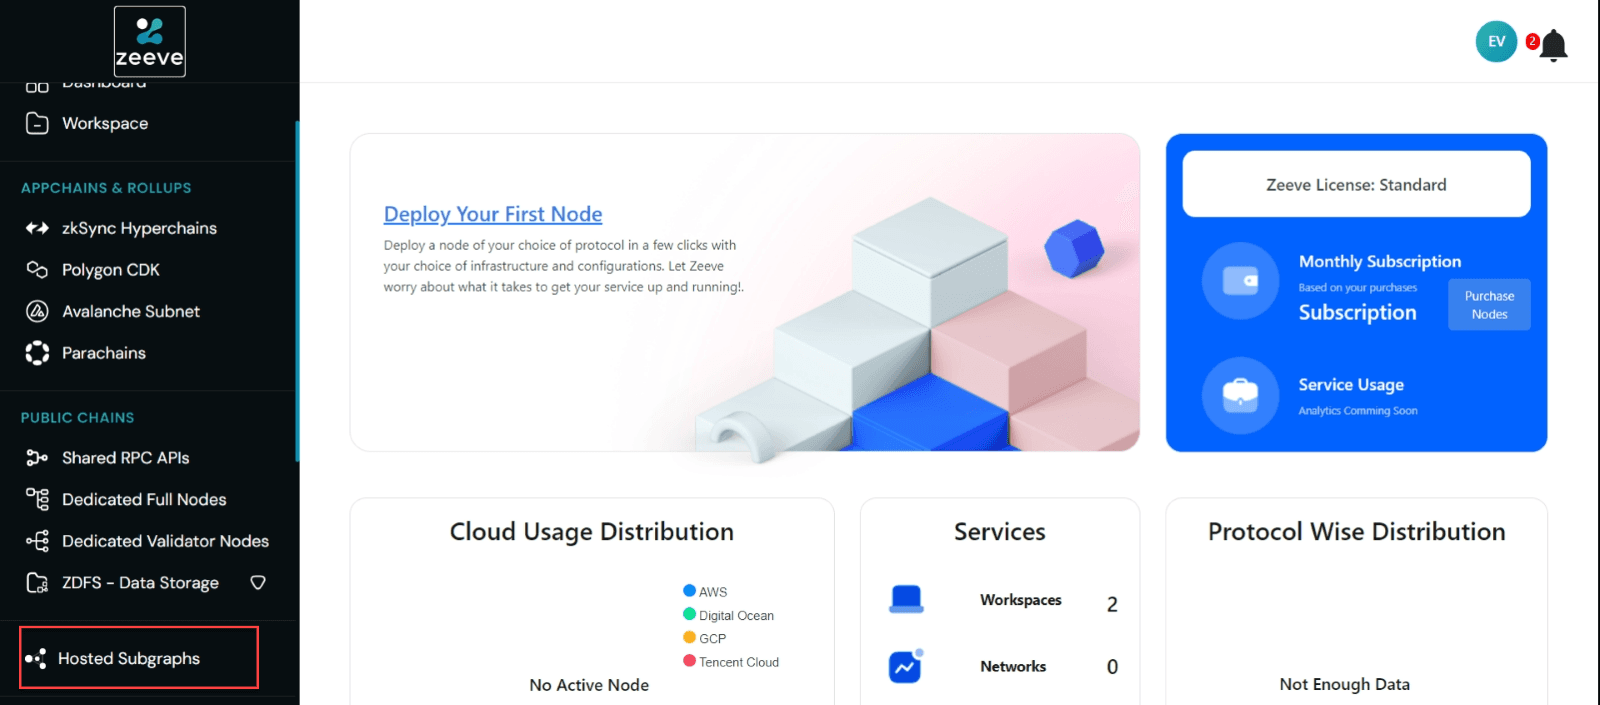Click the Digital Ocean legend dot
Viewport: 1600px width, 705px height.
(x=689, y=614)
